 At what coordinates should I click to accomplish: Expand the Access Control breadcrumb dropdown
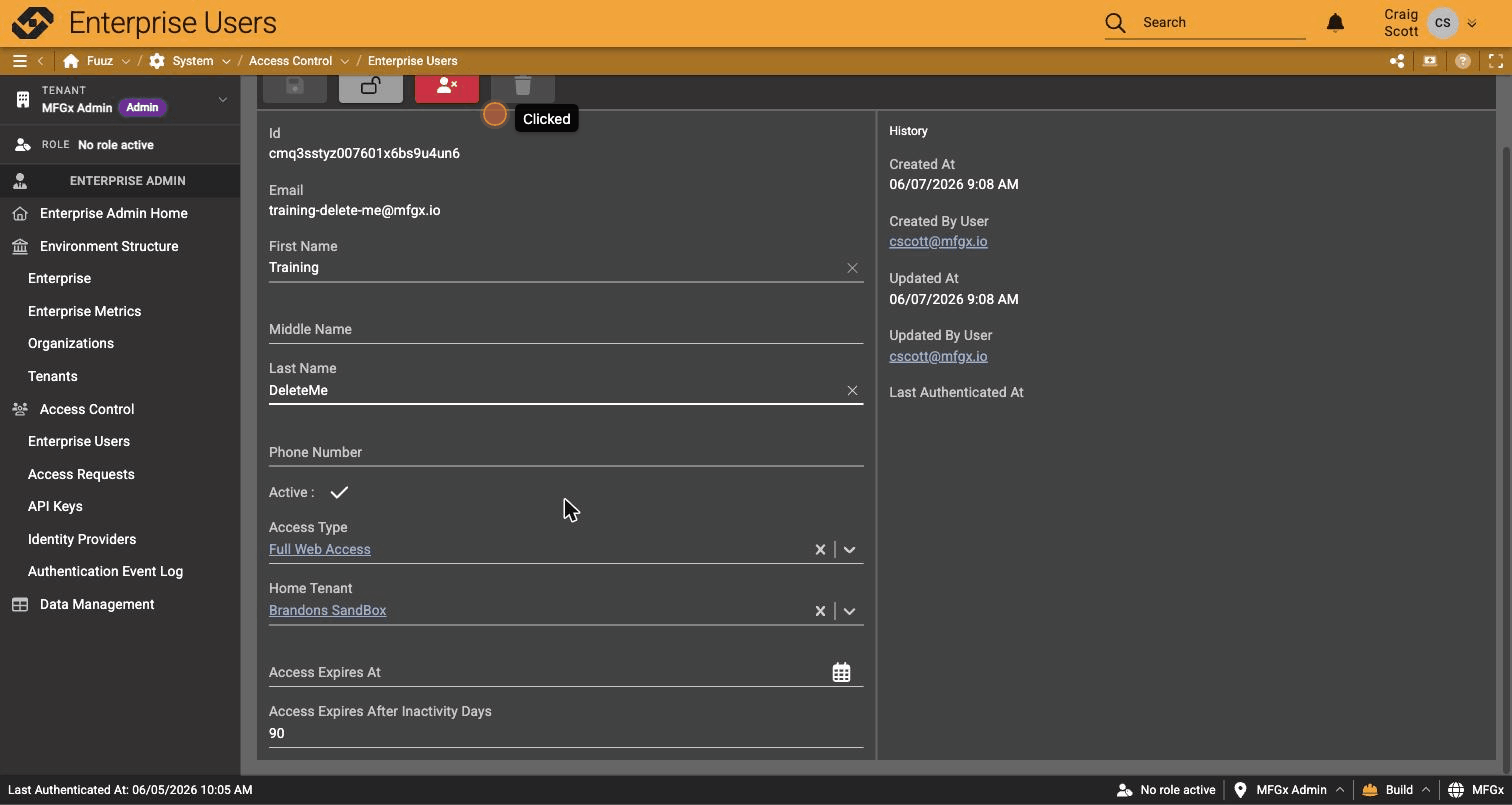coord(345,62)
